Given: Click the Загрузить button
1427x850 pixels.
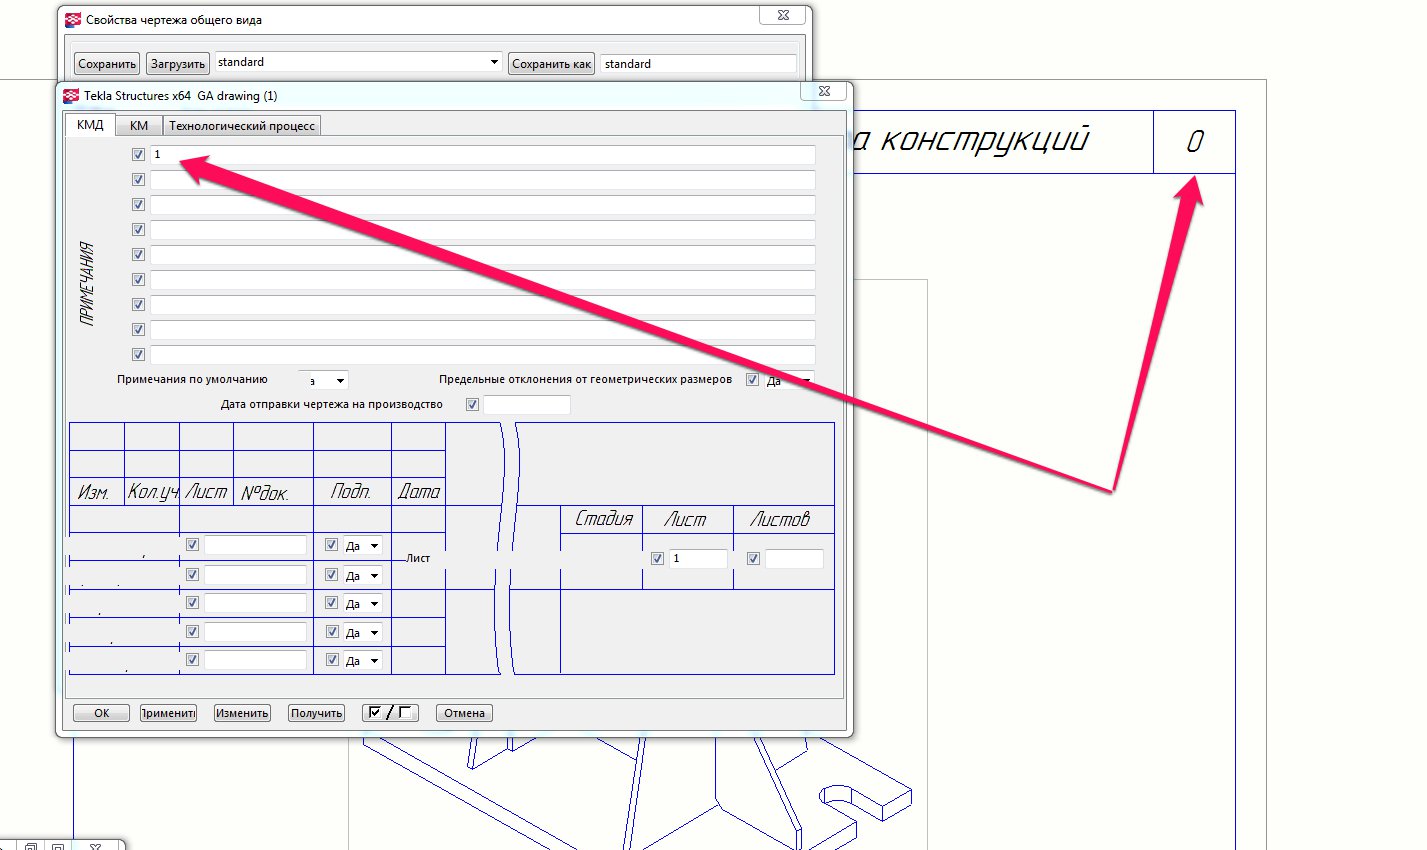Looking at the screenshot, I should point(177,64).
